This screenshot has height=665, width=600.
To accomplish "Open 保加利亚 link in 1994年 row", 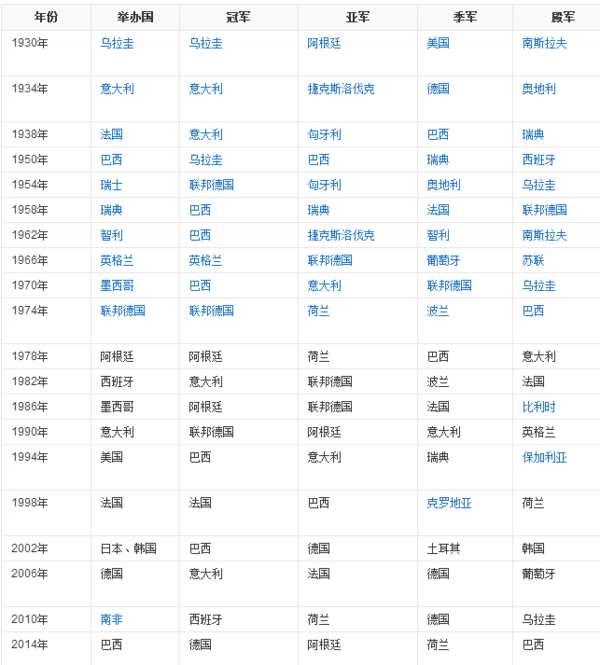I will (x=544, y=457).
